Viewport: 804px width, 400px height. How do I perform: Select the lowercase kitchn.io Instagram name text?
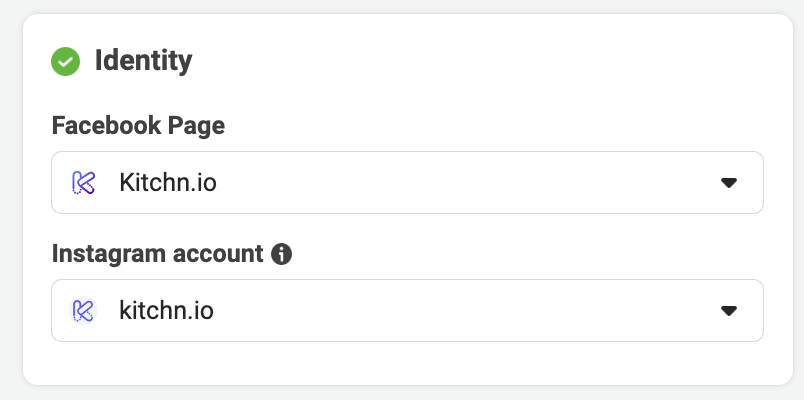[166, 311]
